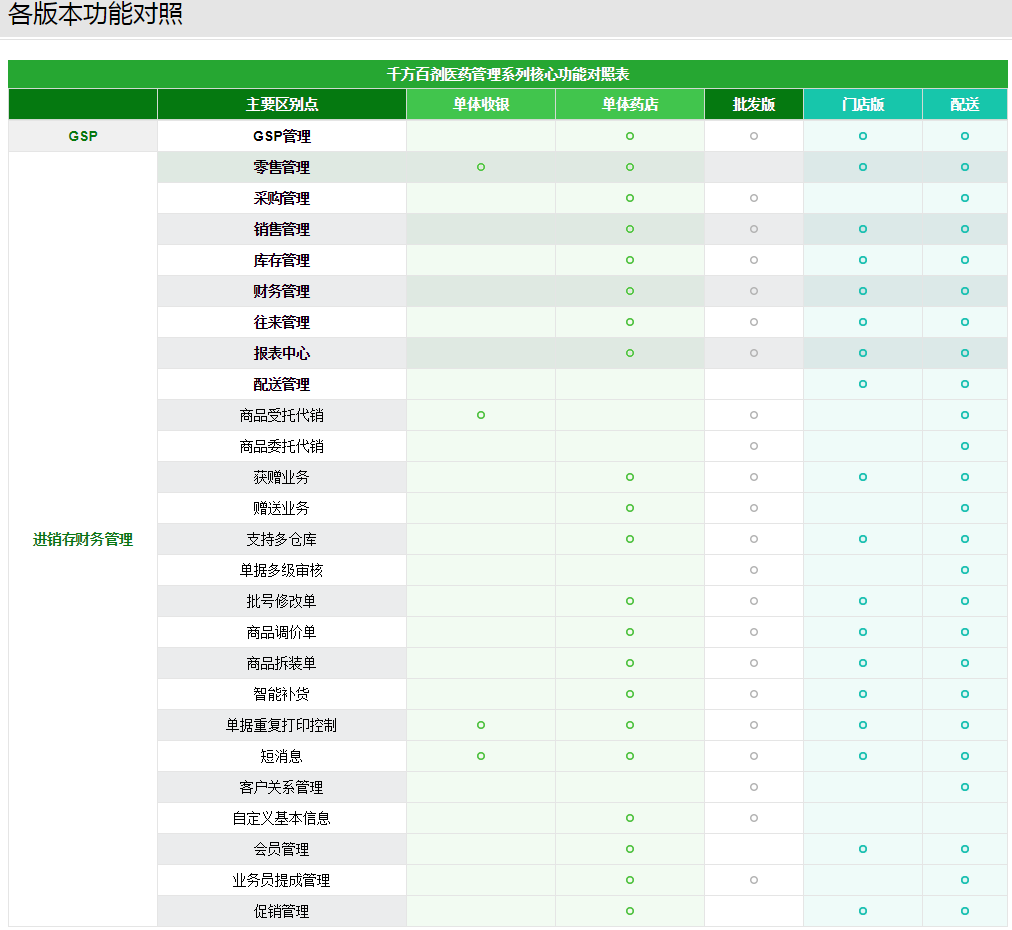
Task: Click the 促销管理 row label
Action: [x=281, y=911]
